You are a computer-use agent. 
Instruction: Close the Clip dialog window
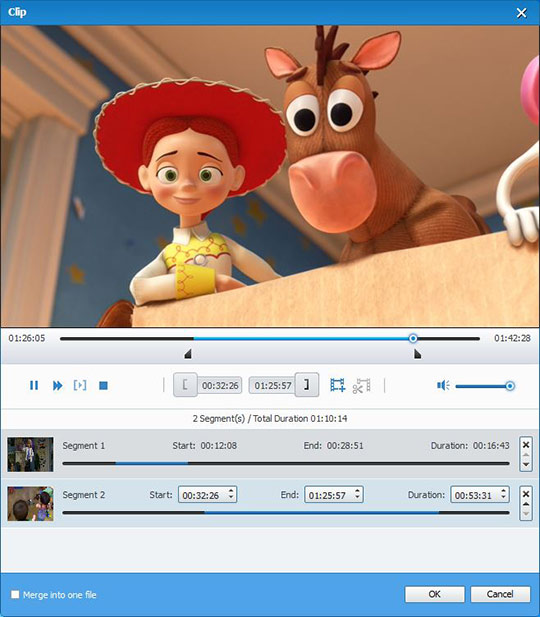pyautogui.click(x=522, y=13)
